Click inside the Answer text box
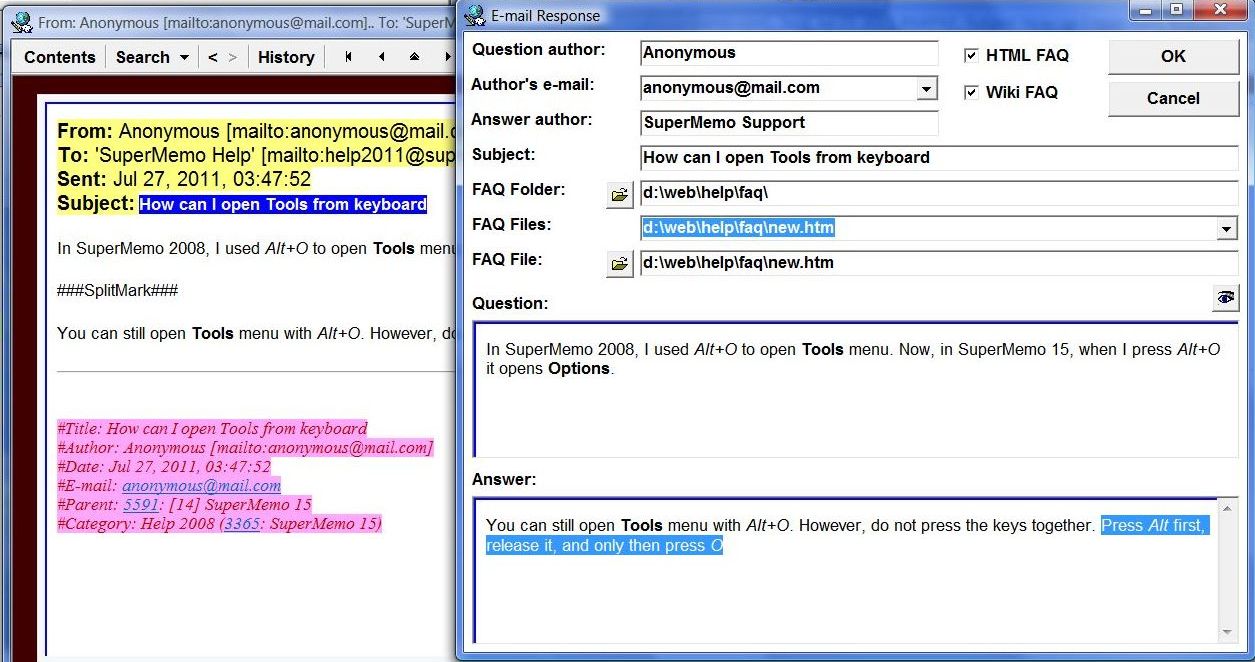The width and height of the screenshot is (1255, 662). coord(846,570)
